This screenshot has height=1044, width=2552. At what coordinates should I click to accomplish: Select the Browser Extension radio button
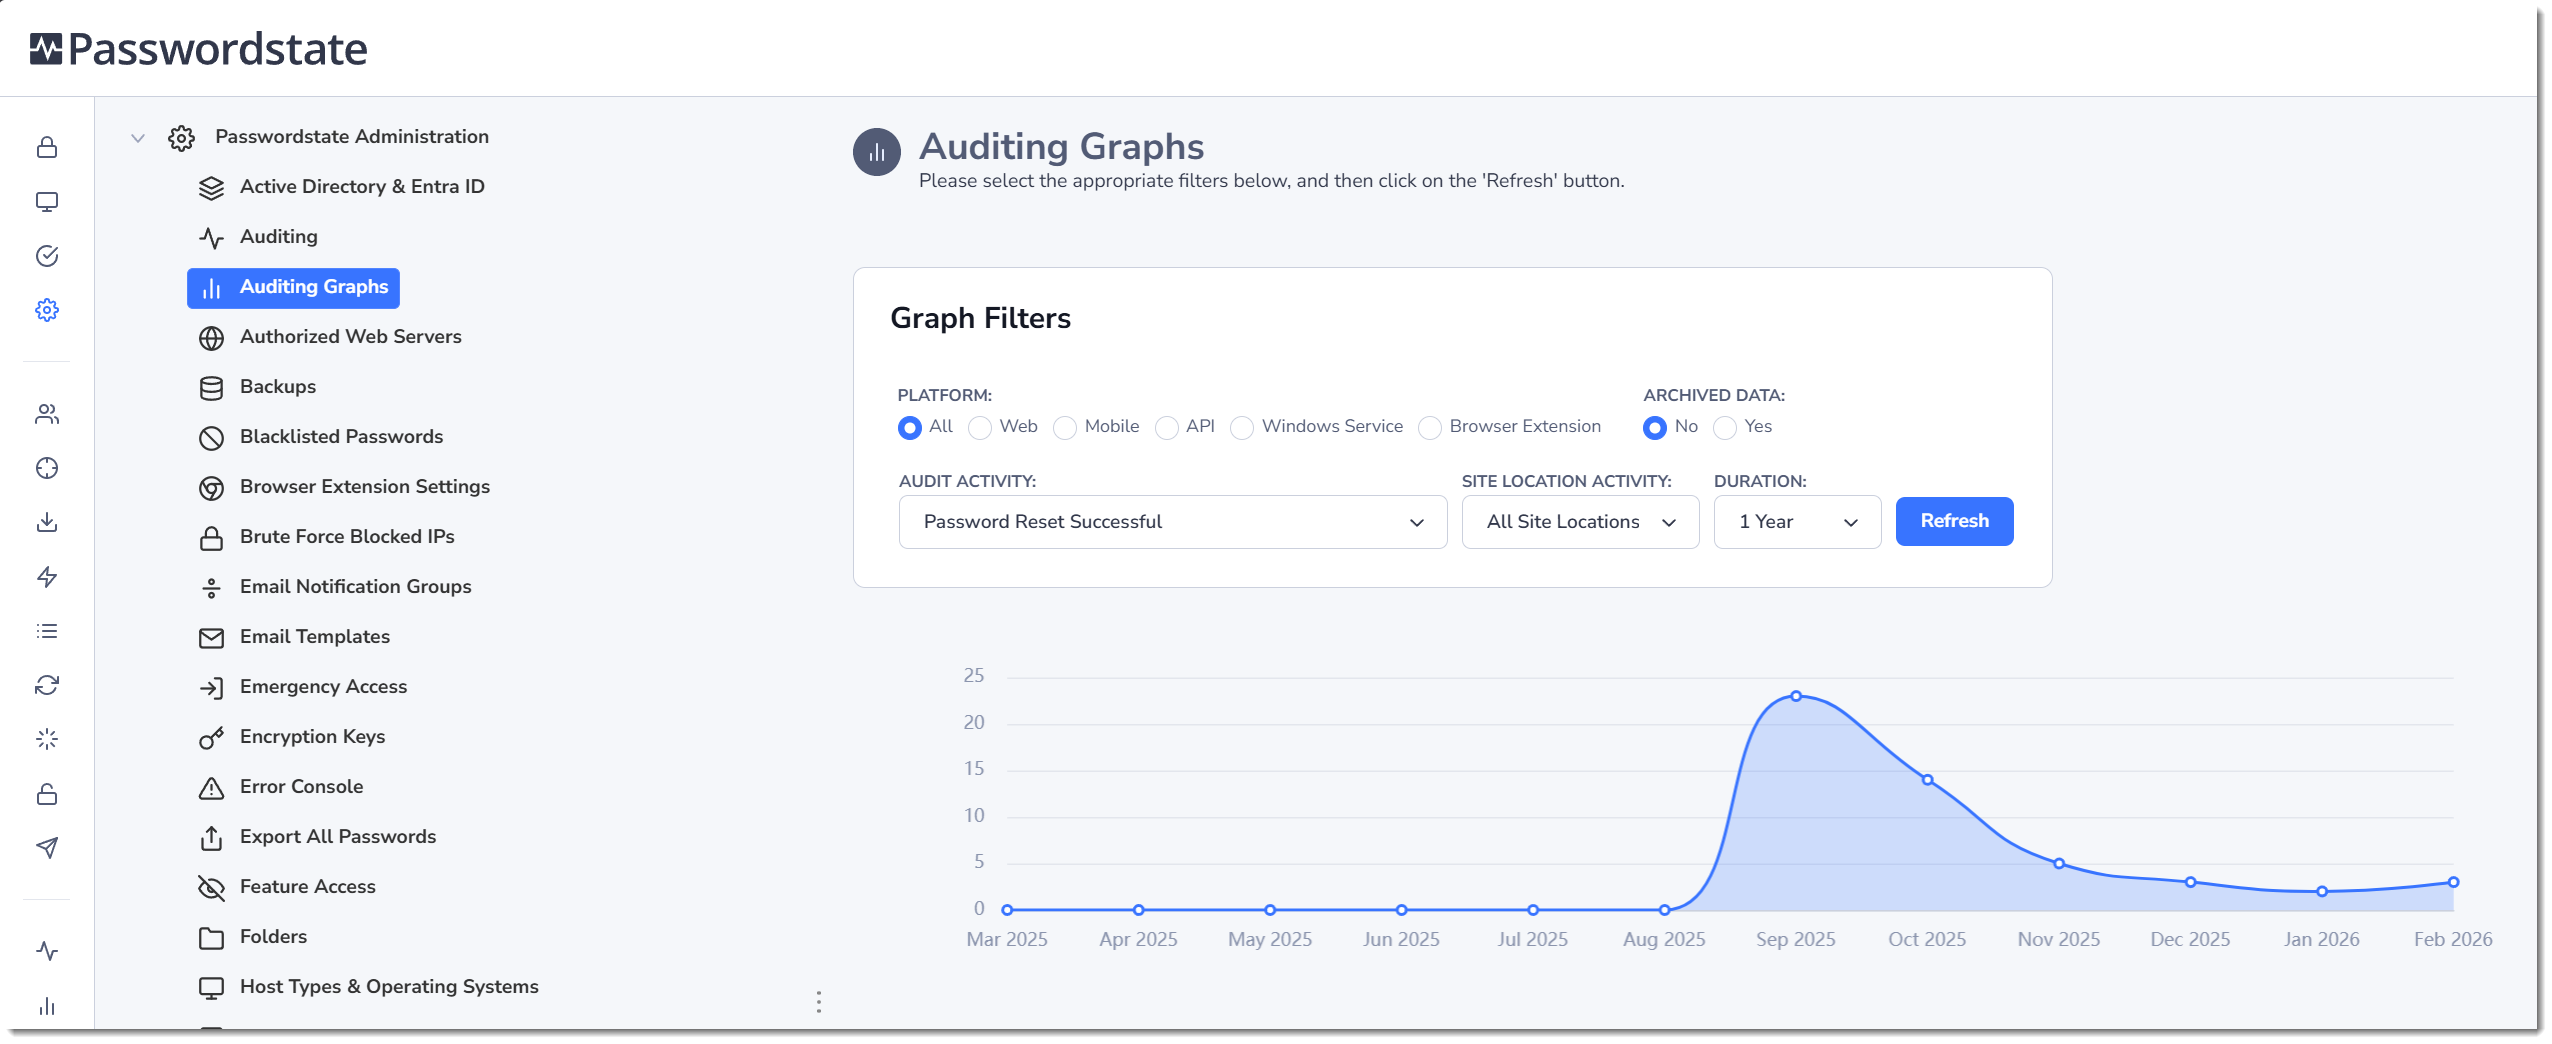click(1430, 428)
